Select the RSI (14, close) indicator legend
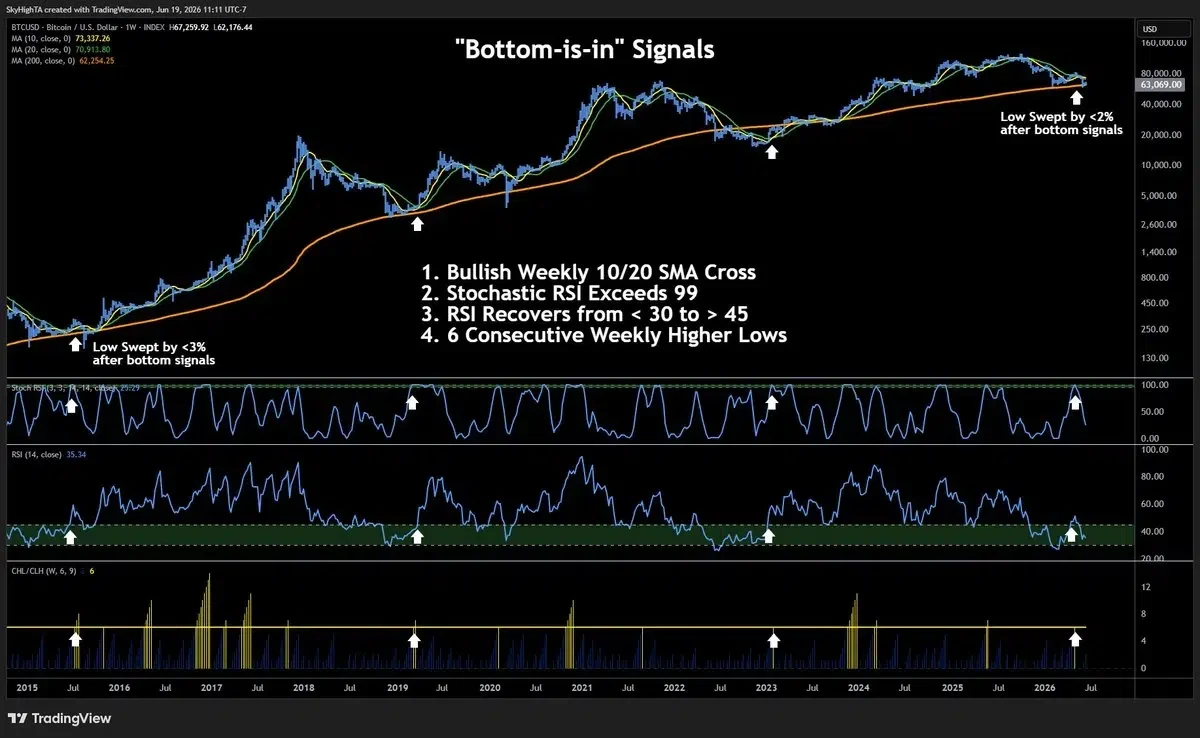Viewport: 1200px width, 738px height. 49,453
